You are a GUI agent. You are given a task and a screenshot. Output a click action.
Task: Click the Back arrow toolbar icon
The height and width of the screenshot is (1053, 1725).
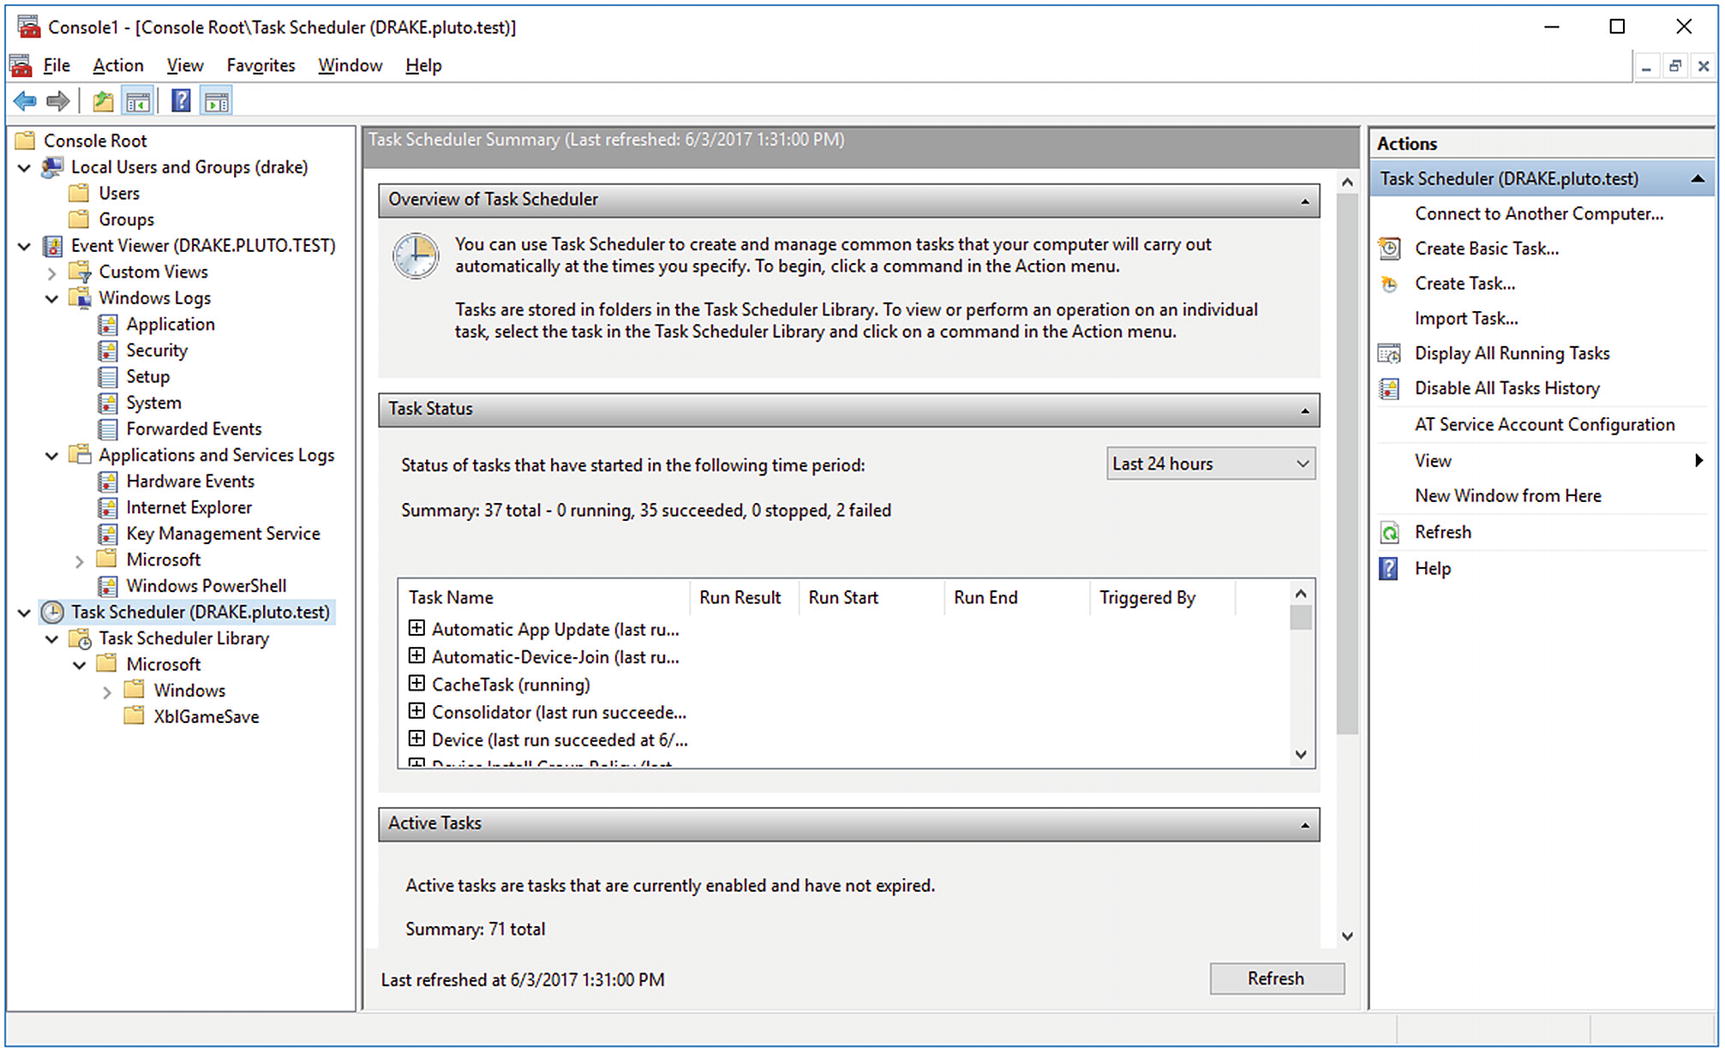pos(25,101)
